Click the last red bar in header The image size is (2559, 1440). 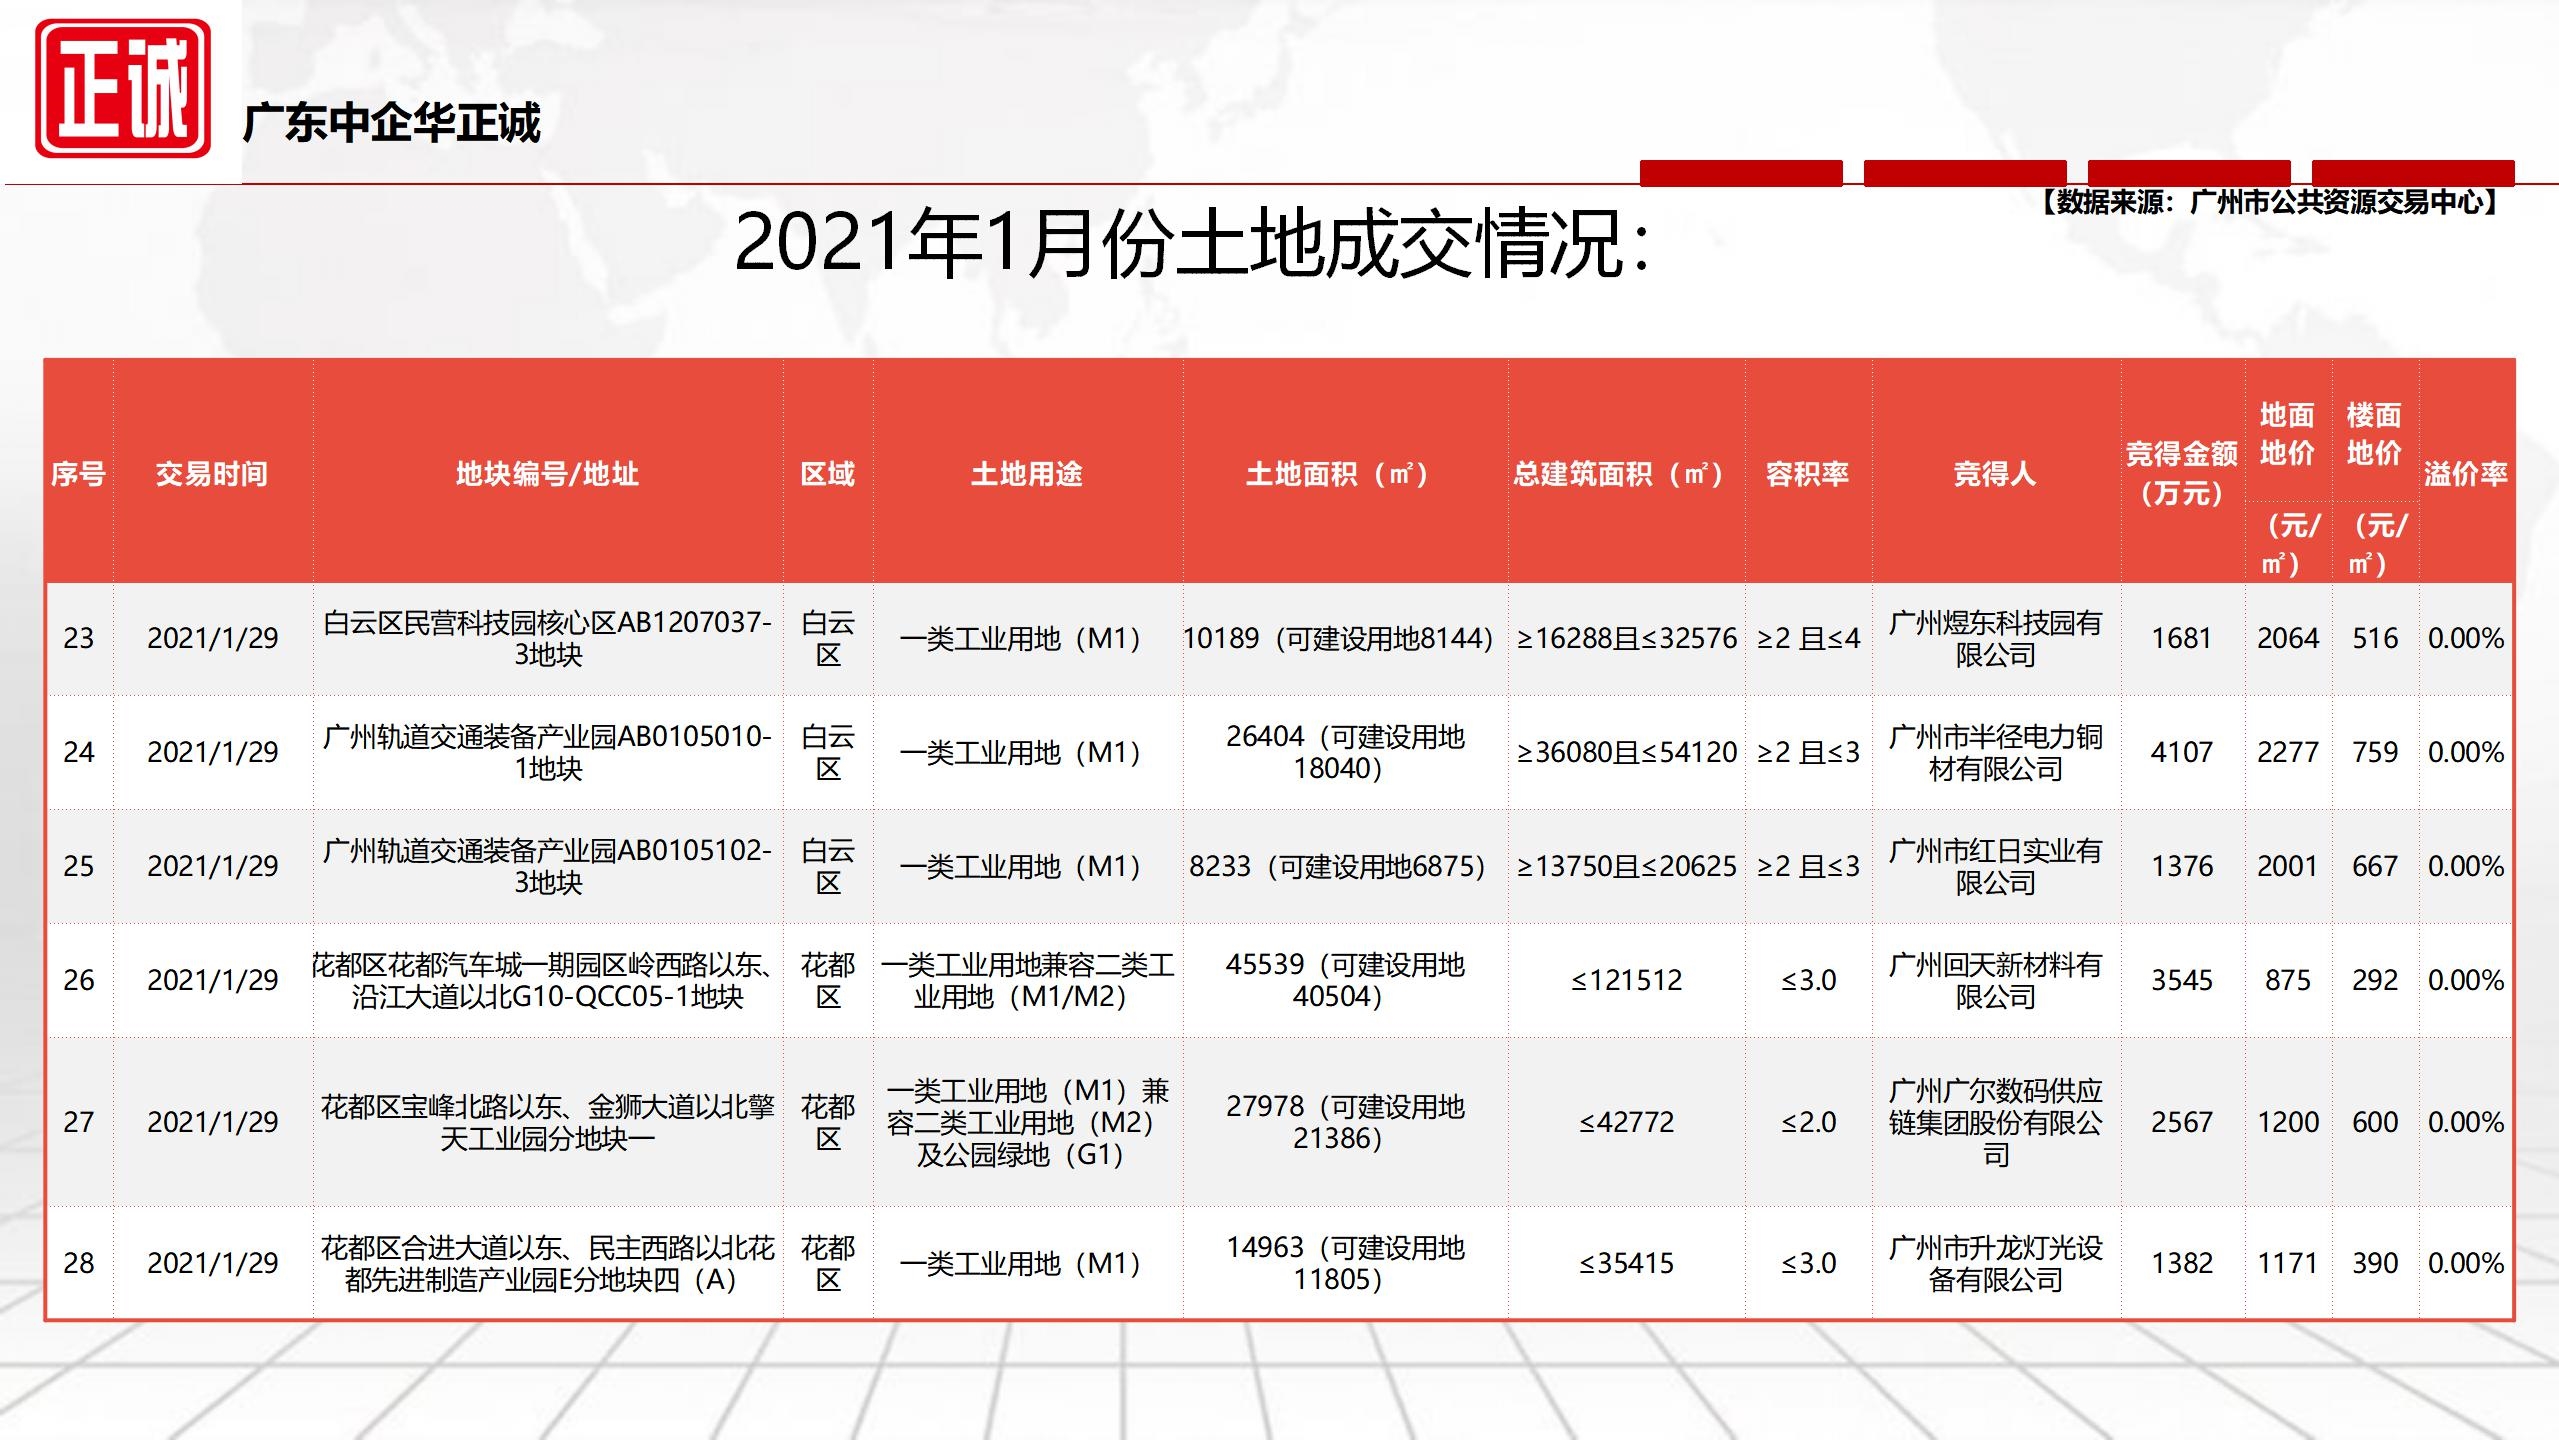(x=2412, y=173)
